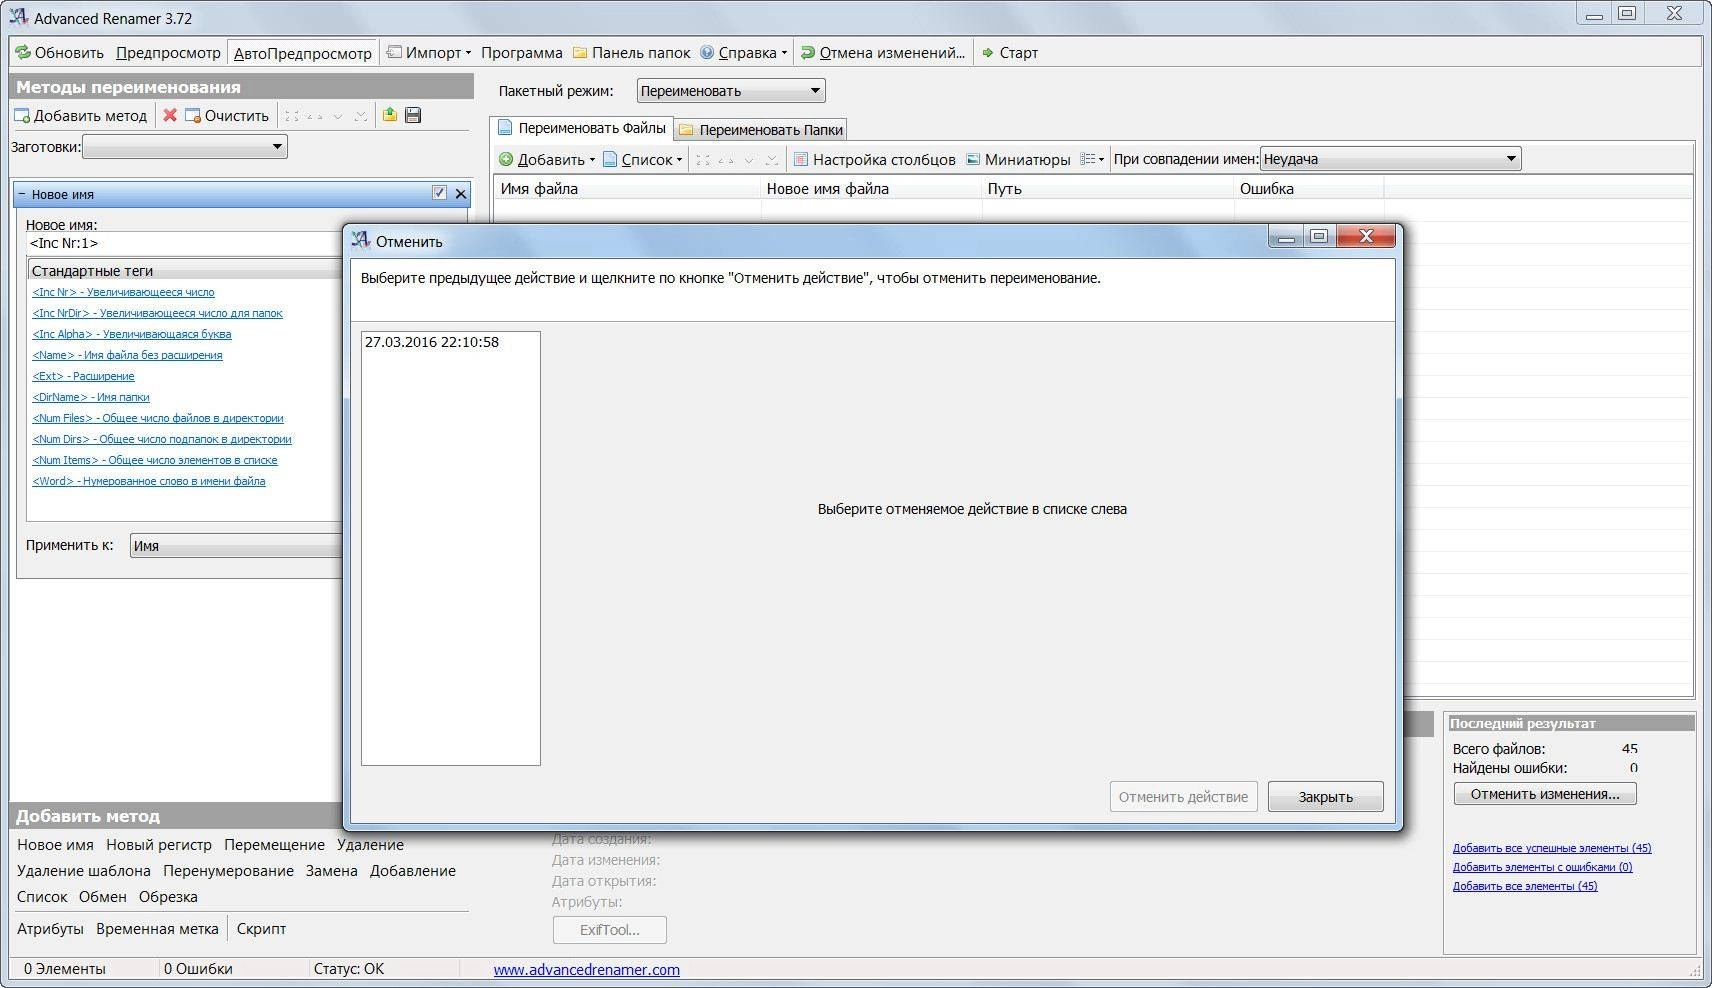
Task: Click the Предпросмотр toolbar item
Action: coord(168,53)
